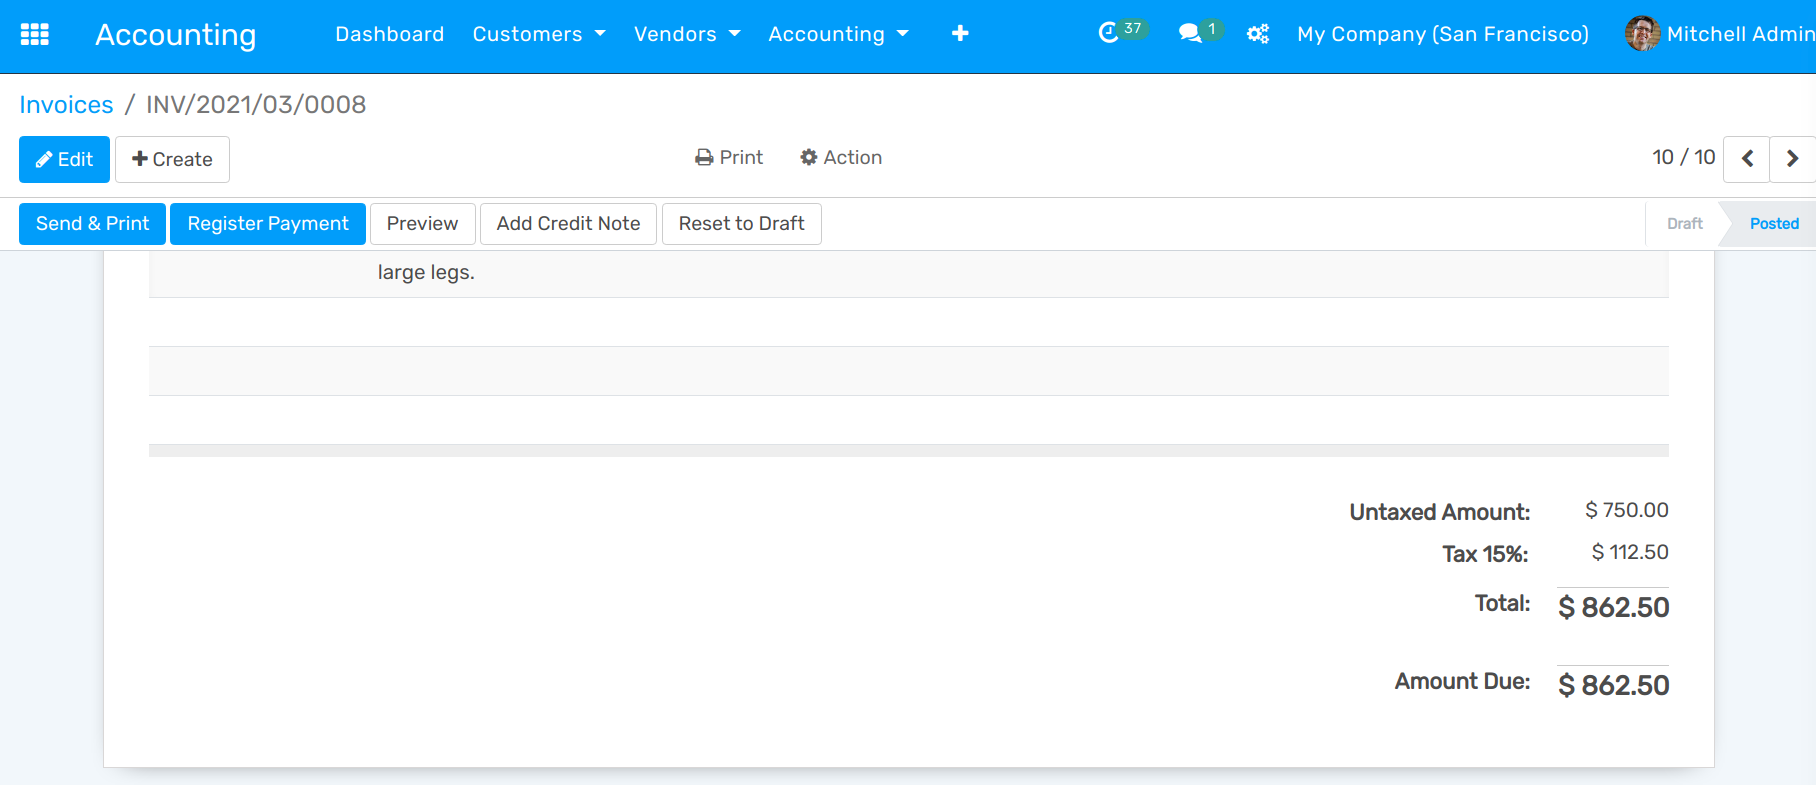
Task: Click Mitchell Admin avatar picture
Action: pyautogui.click(x=1642, y=34)
